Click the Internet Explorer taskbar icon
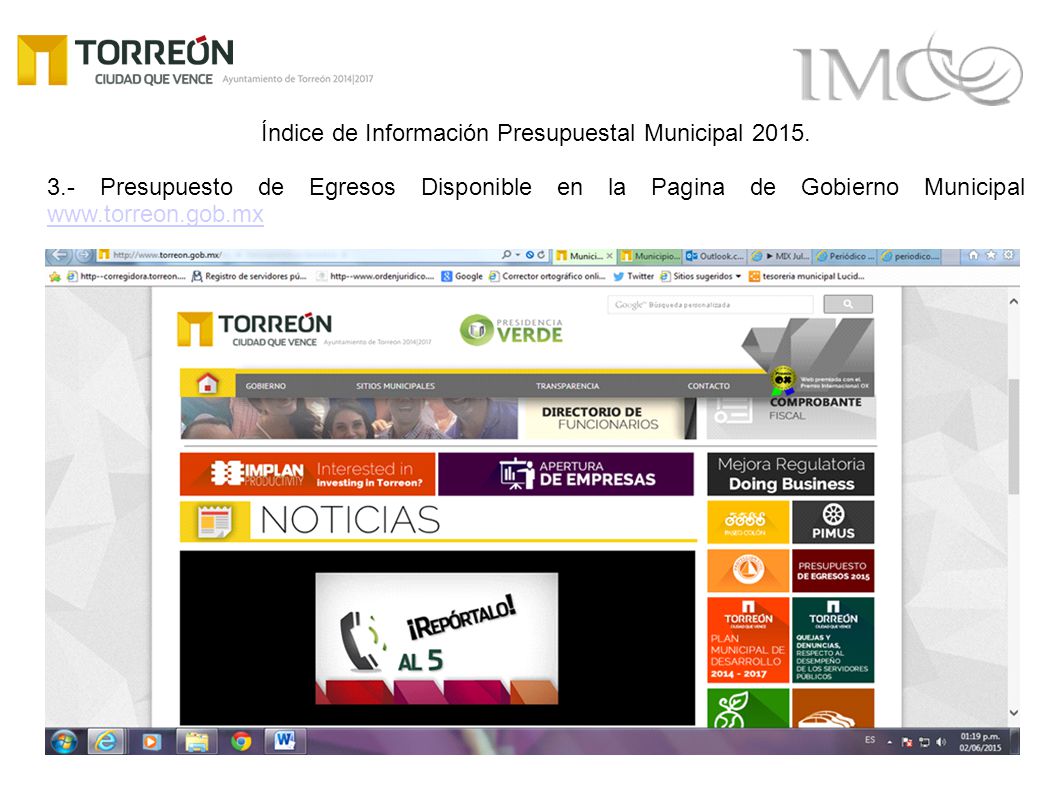This screenshot has width=1058, height=793. tap(106, 742)
